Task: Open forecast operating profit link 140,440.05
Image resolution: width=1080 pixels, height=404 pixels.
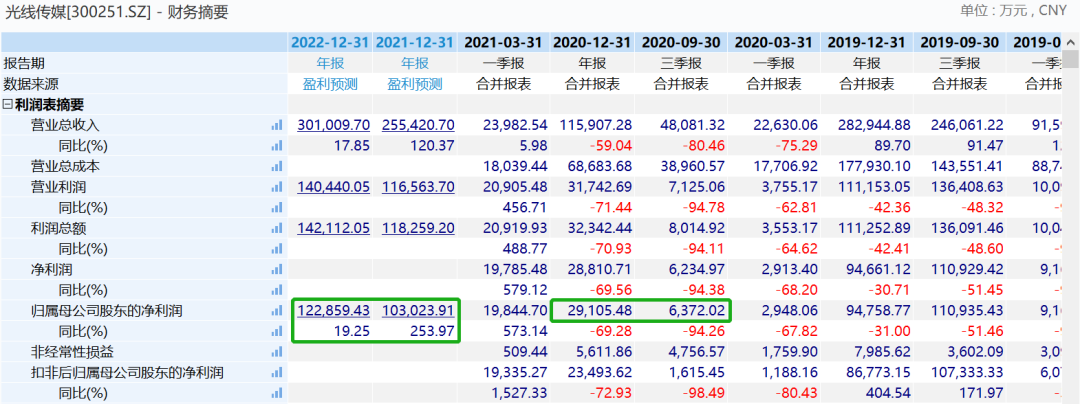Action: (x=334, y=187)
